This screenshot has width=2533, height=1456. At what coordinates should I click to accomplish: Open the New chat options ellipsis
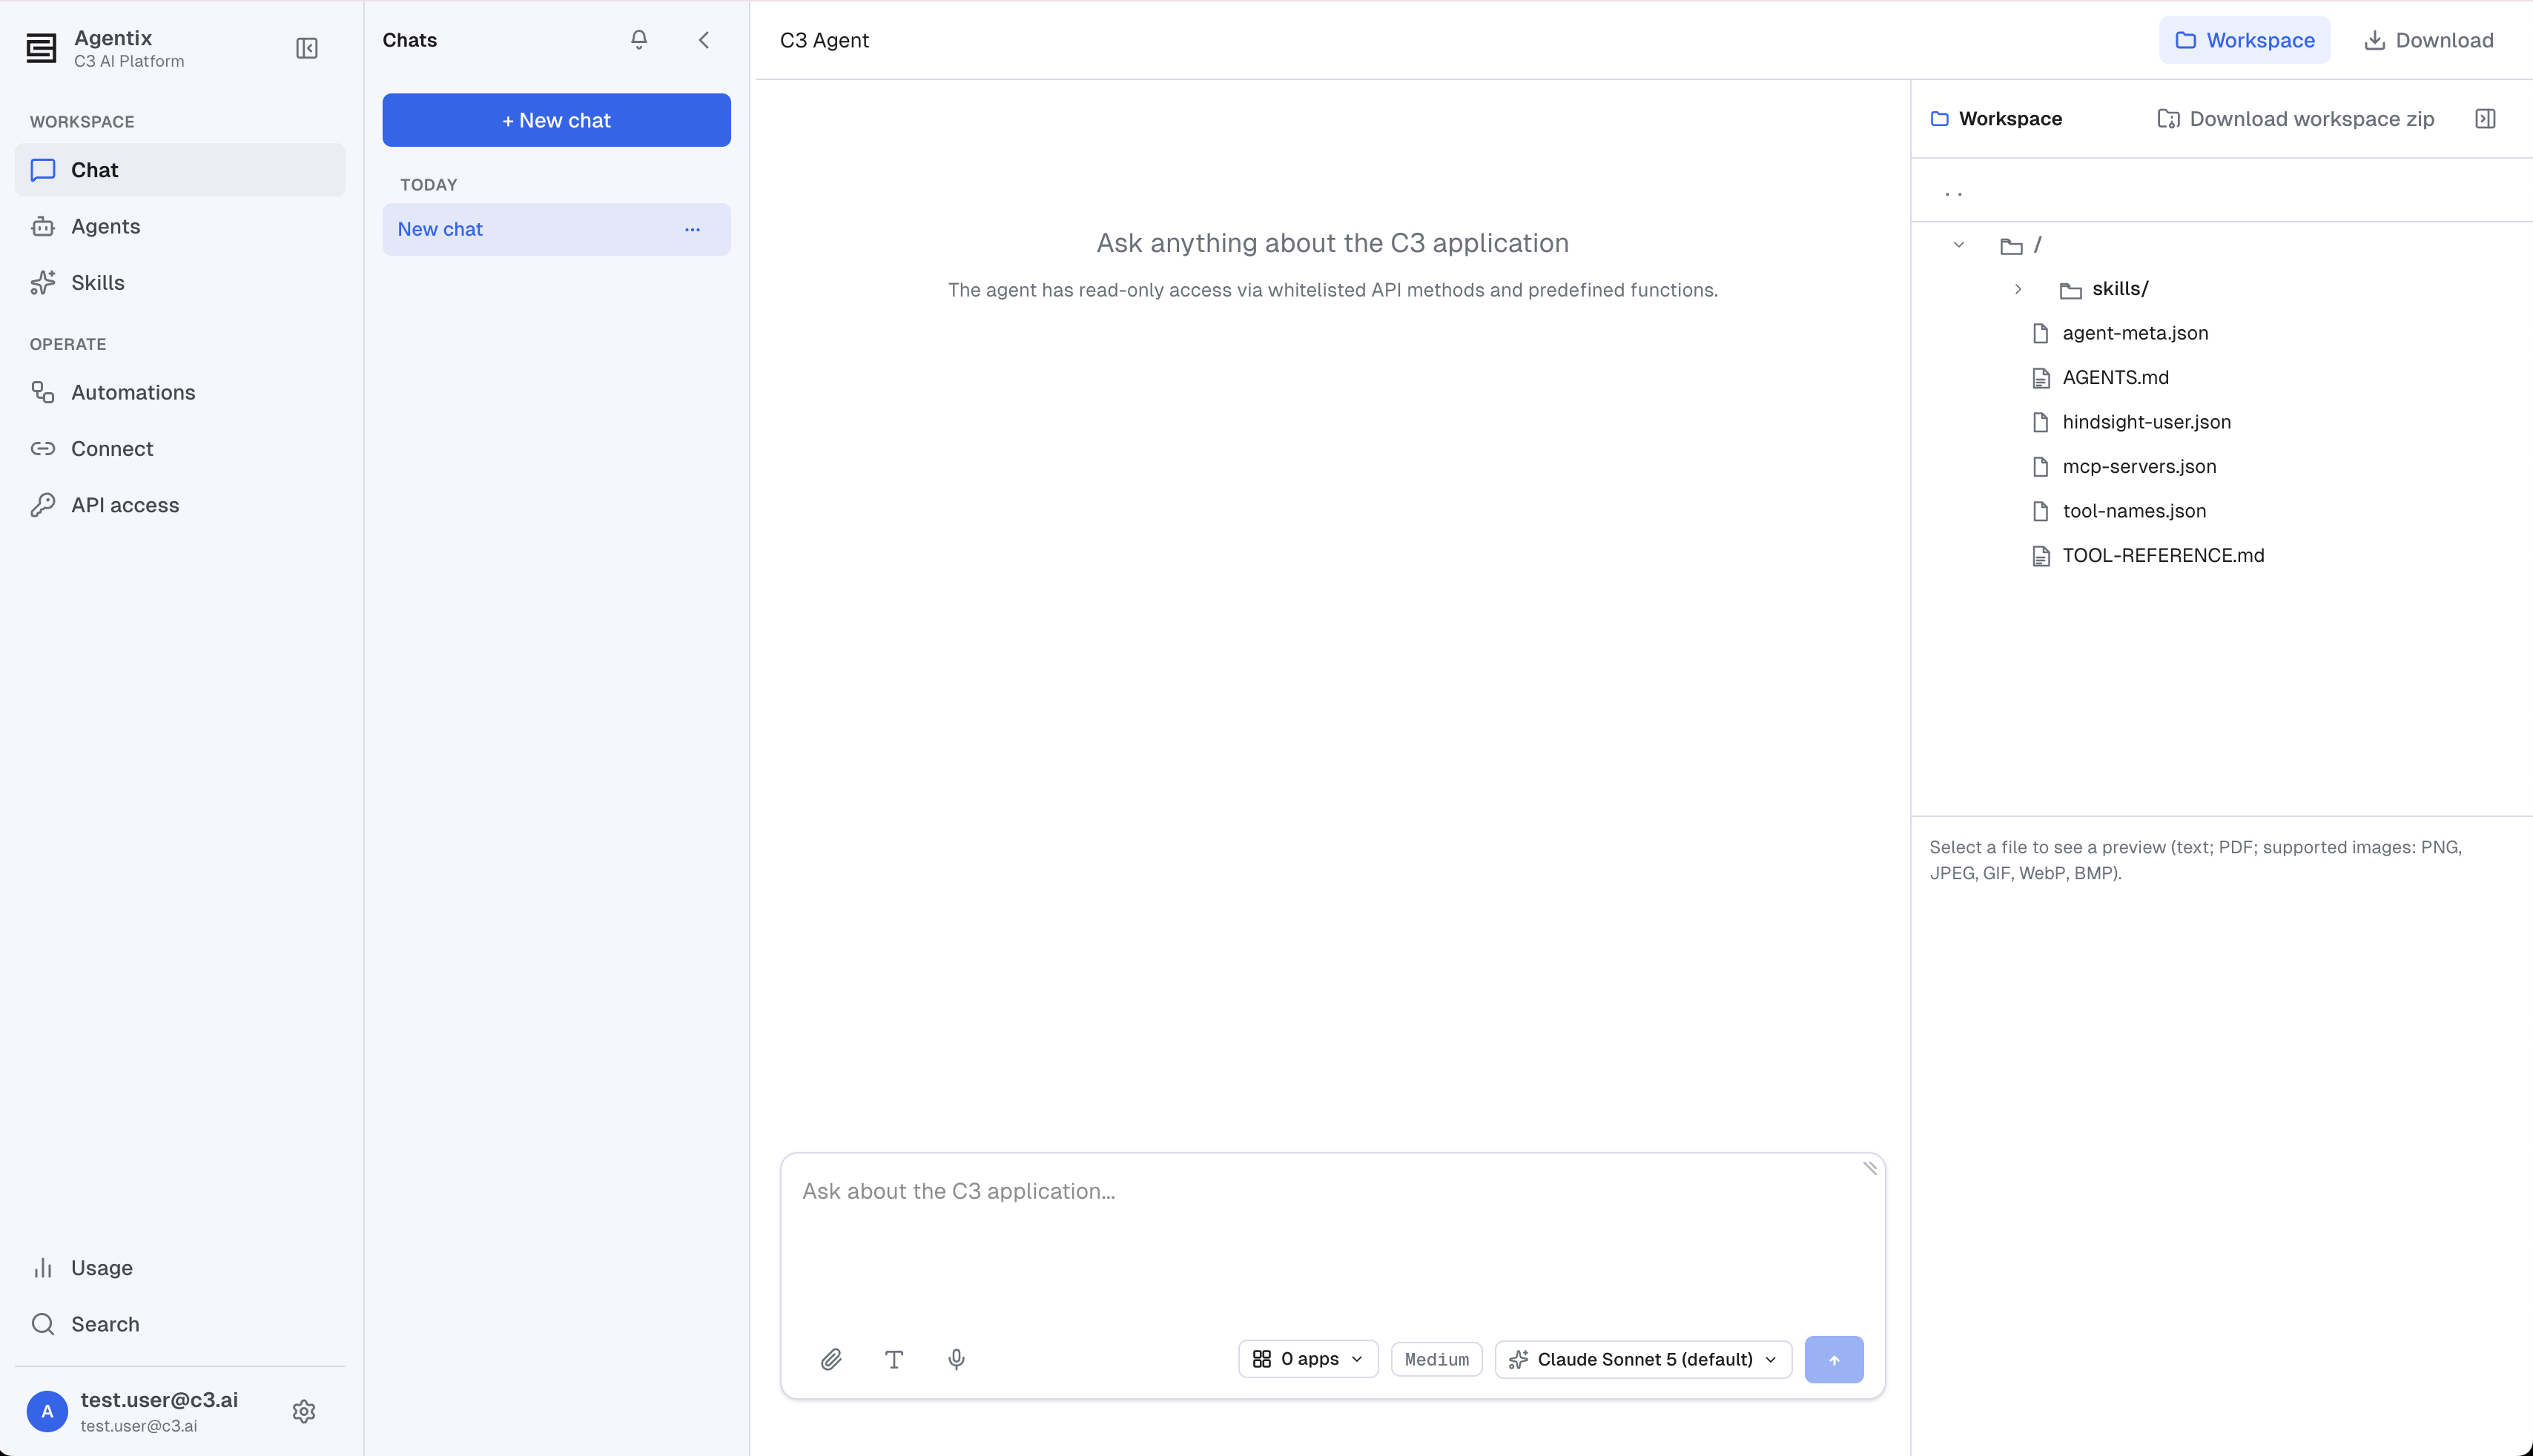click(692, 229)
